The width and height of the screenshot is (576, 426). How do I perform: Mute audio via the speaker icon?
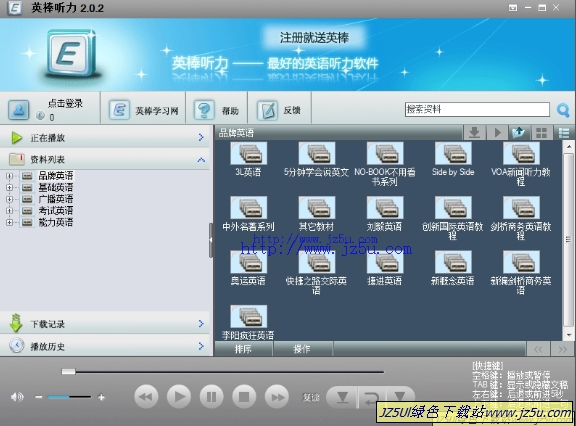pyautogui.click(x=17, y=397)
